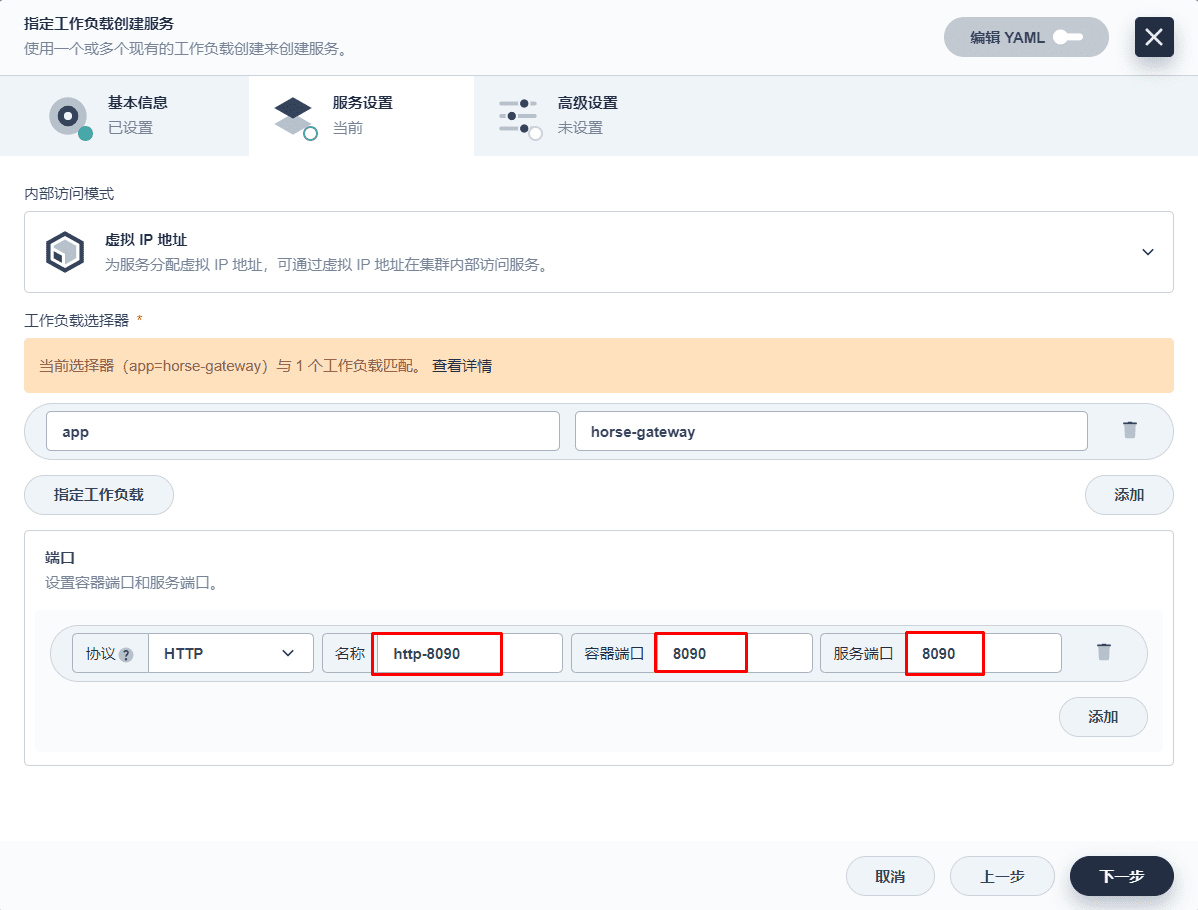Viewport: 1198px width, 910px height.
Task: Click the 内部访问模式 label
Action: click(x=69, y=194)
